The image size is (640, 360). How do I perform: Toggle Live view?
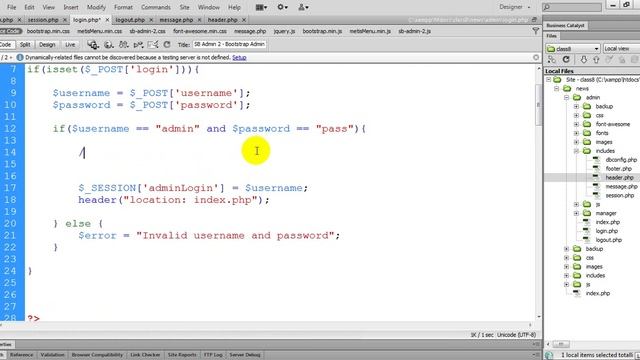click(70, 44)
